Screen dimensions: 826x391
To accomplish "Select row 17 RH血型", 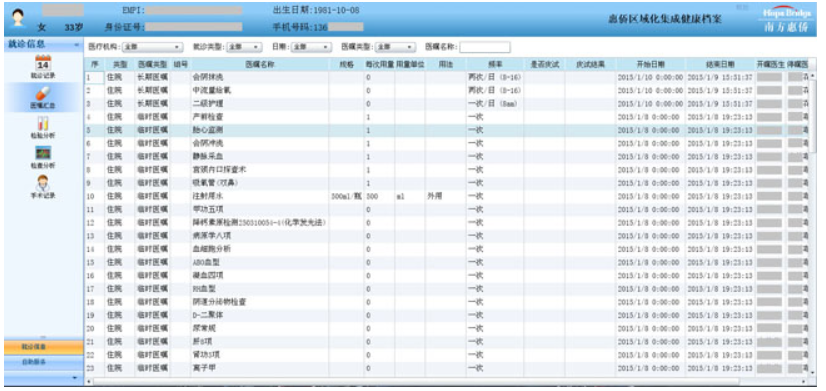I will click(447, 289).
